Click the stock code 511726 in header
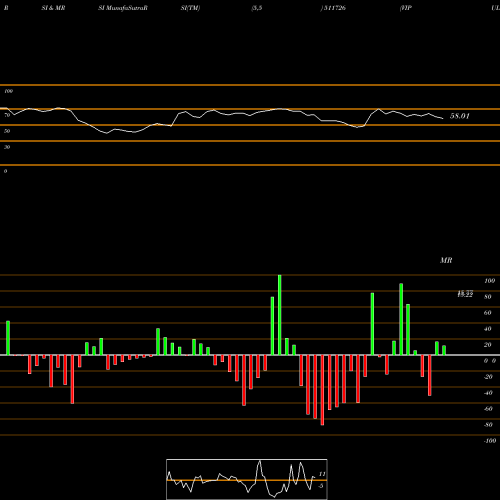 click(334, 8)
